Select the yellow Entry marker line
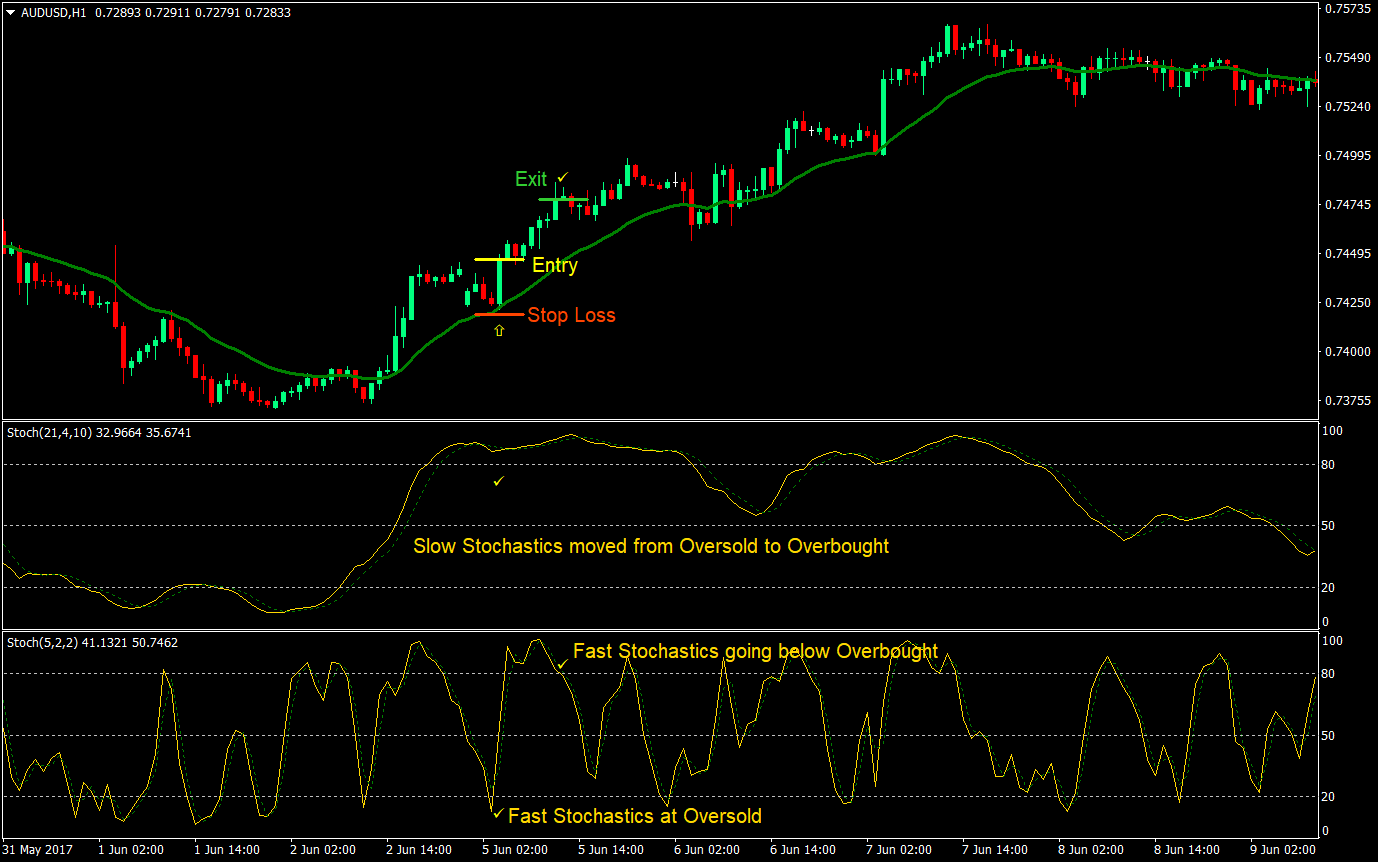The image size is (1378, 862). [x=497, y=257]
